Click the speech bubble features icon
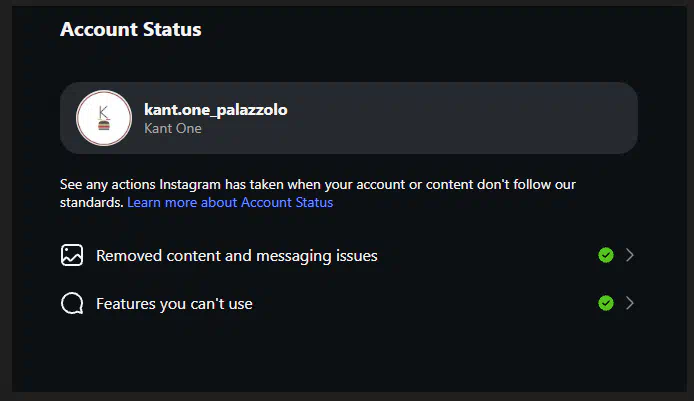Image resolution: width=694 pixels, height=401 pixels. pyautogui.click(x=71, y=303)
